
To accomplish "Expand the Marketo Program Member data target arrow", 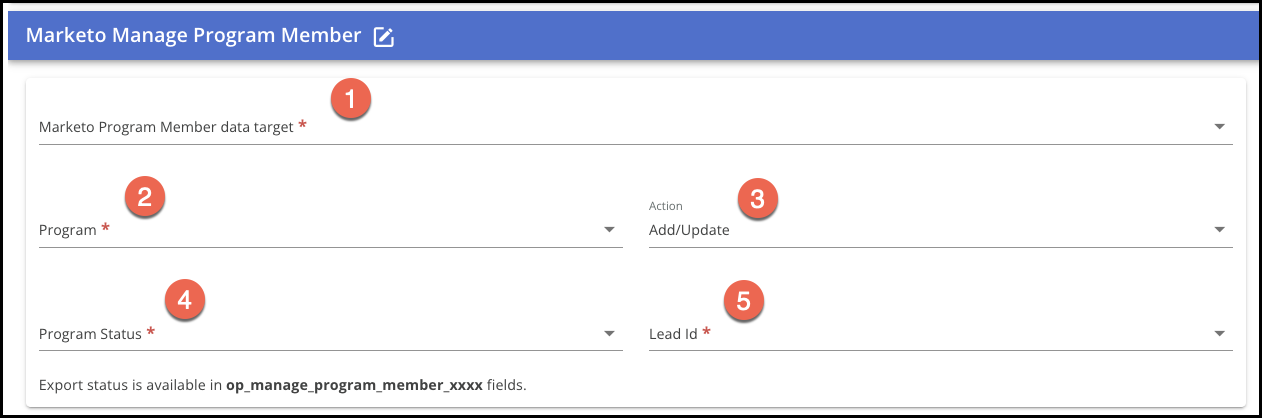I will coord(1219,127).
